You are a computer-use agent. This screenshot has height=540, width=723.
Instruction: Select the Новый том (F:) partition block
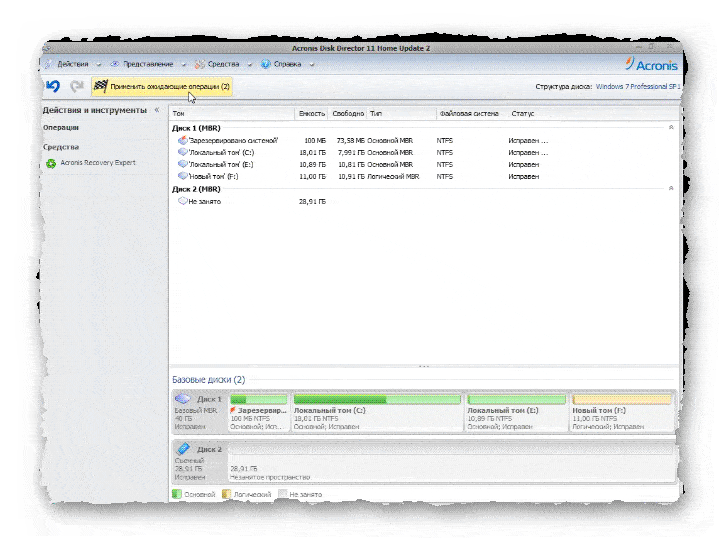(622, 412)
